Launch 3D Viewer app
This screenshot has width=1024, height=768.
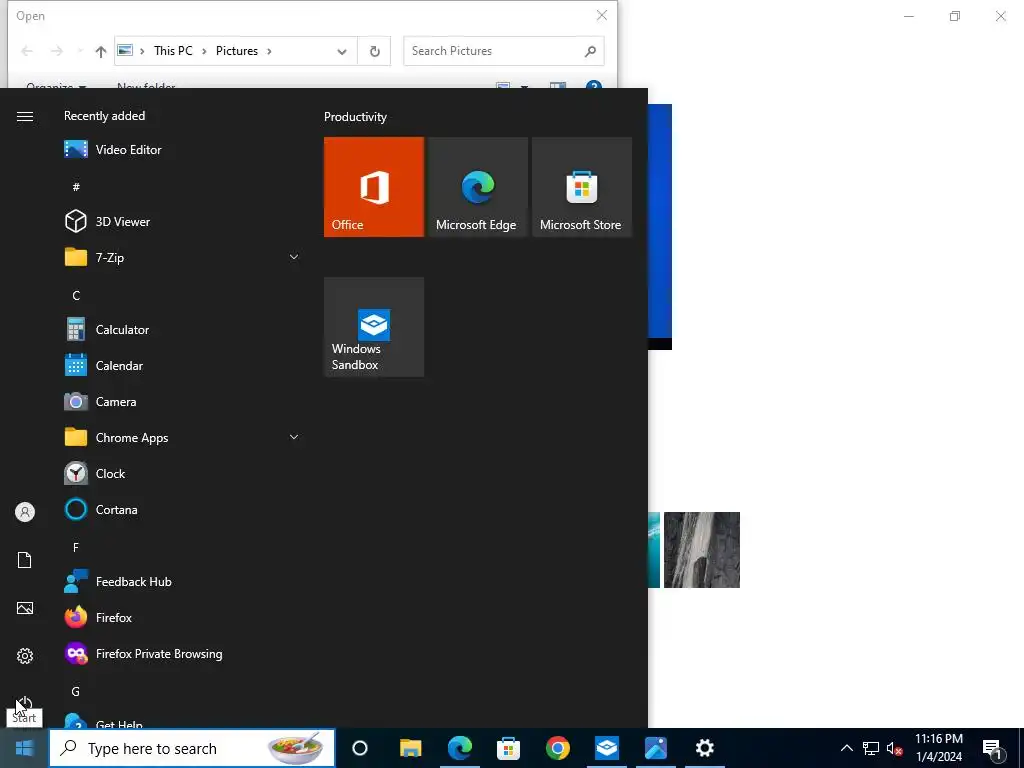tap(183, 221)
